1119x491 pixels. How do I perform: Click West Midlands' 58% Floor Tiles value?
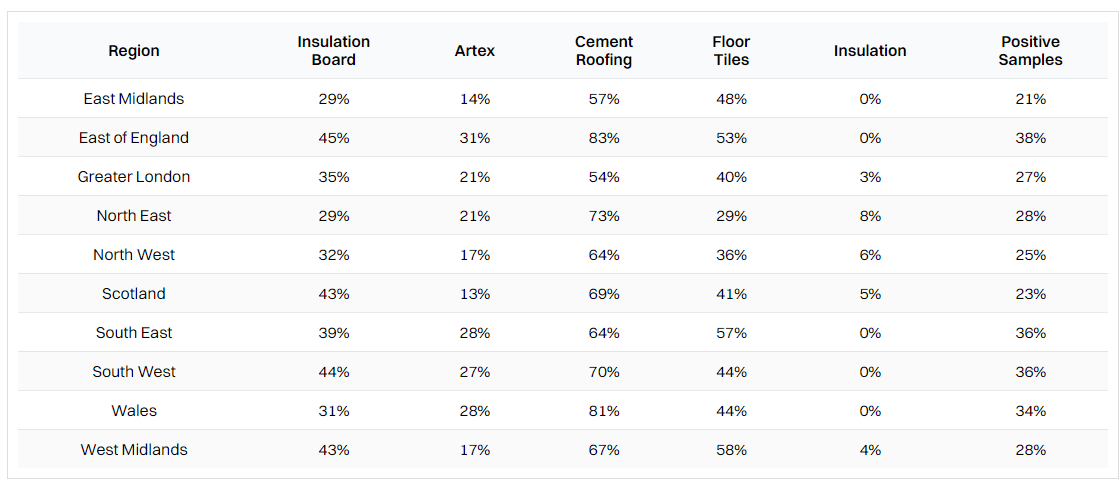pyautogui.click(x=731, y=450)
